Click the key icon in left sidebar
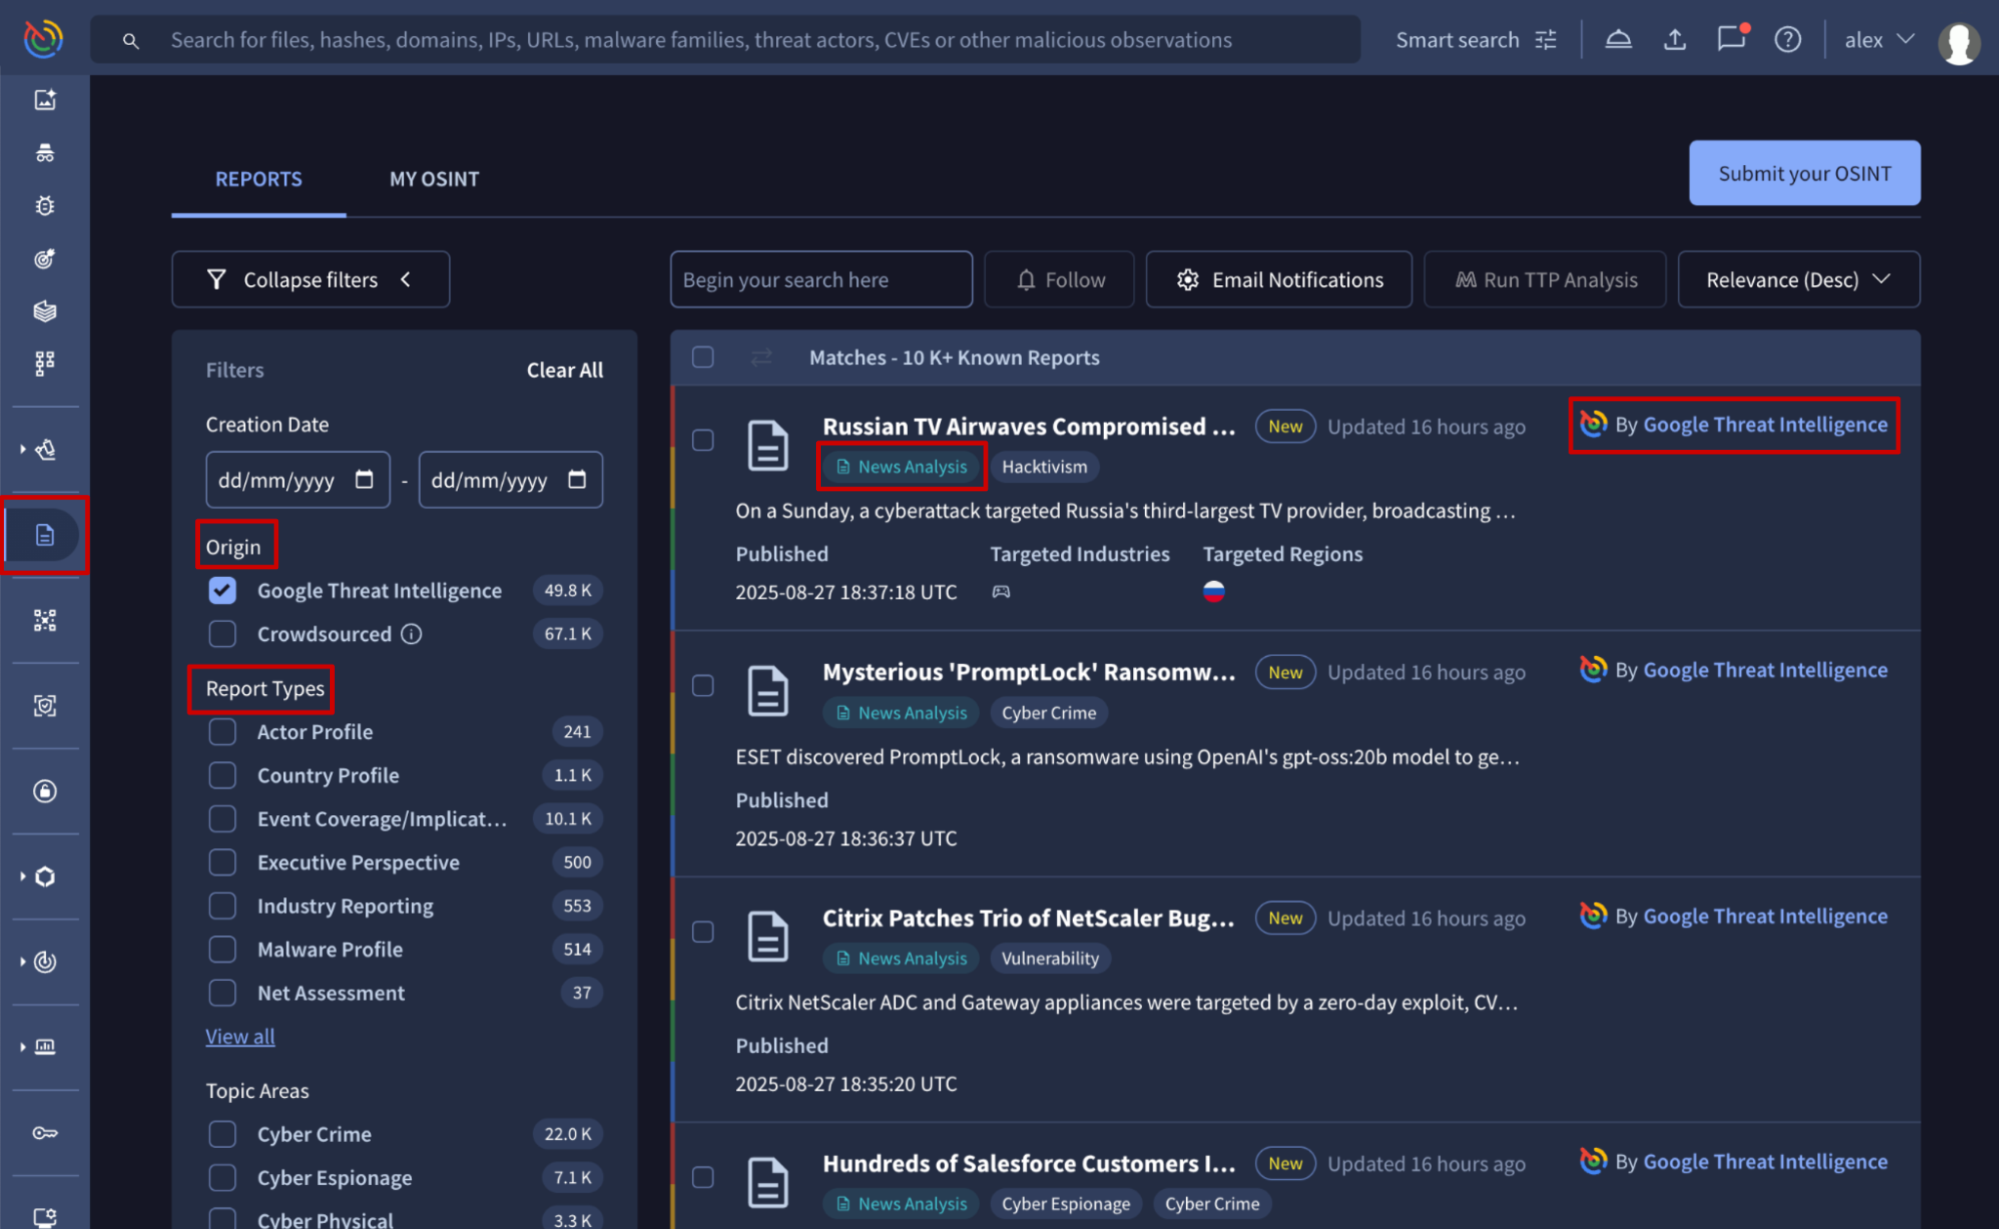This screenshot has width=1999, height=1229. pyautogui.click(x=45, y=1133)
